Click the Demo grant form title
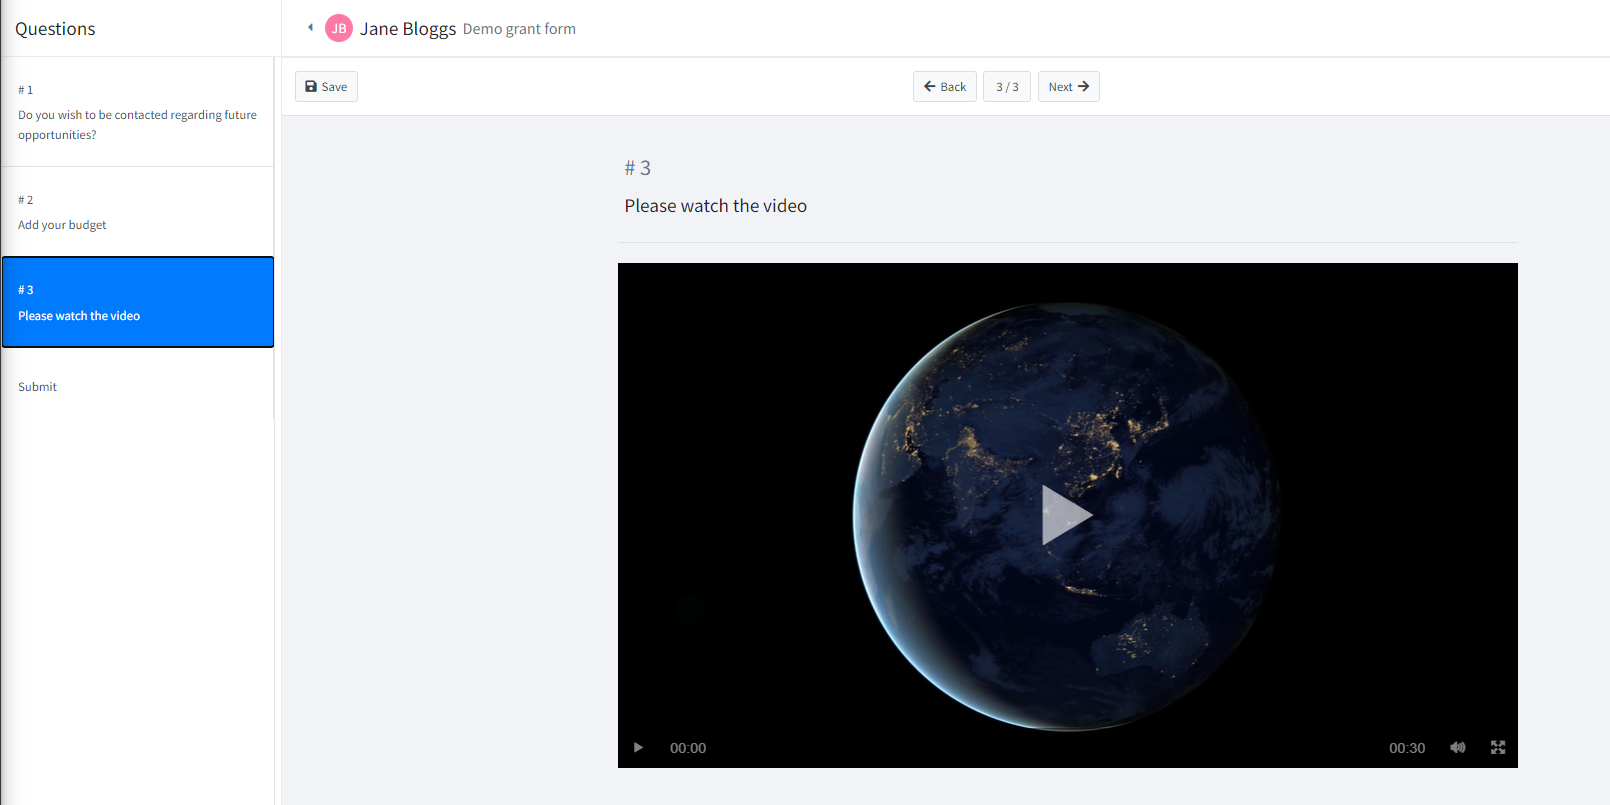The image size is (1610, 805). point(519,29)
